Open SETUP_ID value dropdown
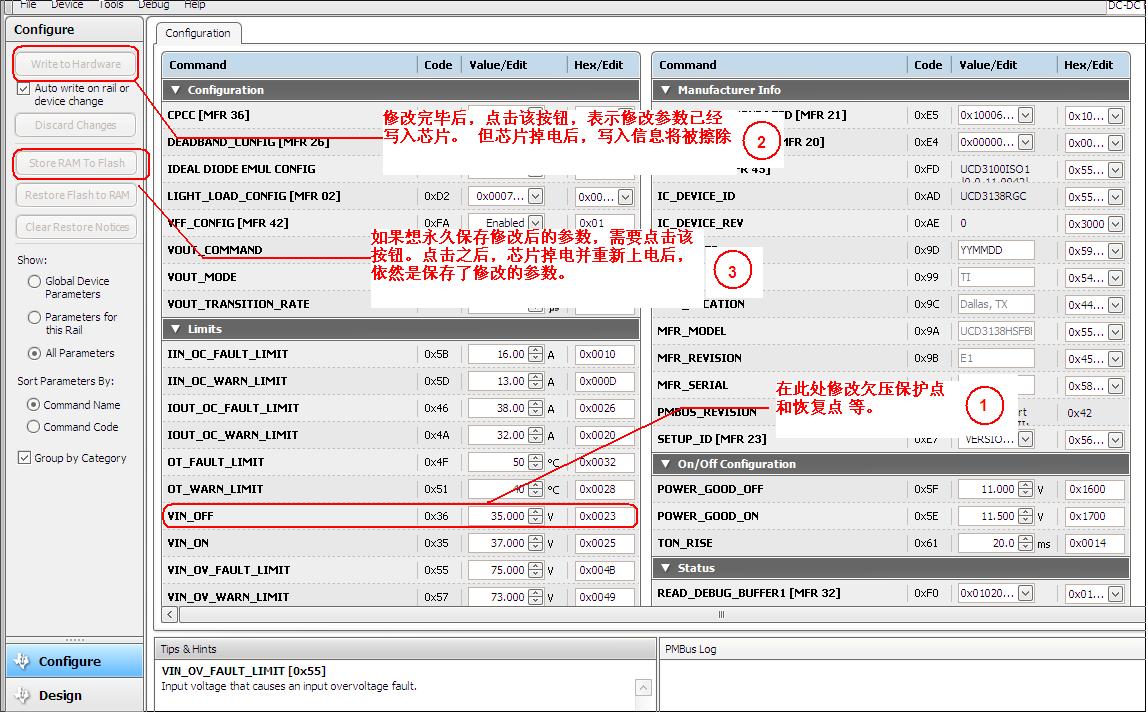The height and width of the screenshot is (713, 1148). (x=1026, y=439)
